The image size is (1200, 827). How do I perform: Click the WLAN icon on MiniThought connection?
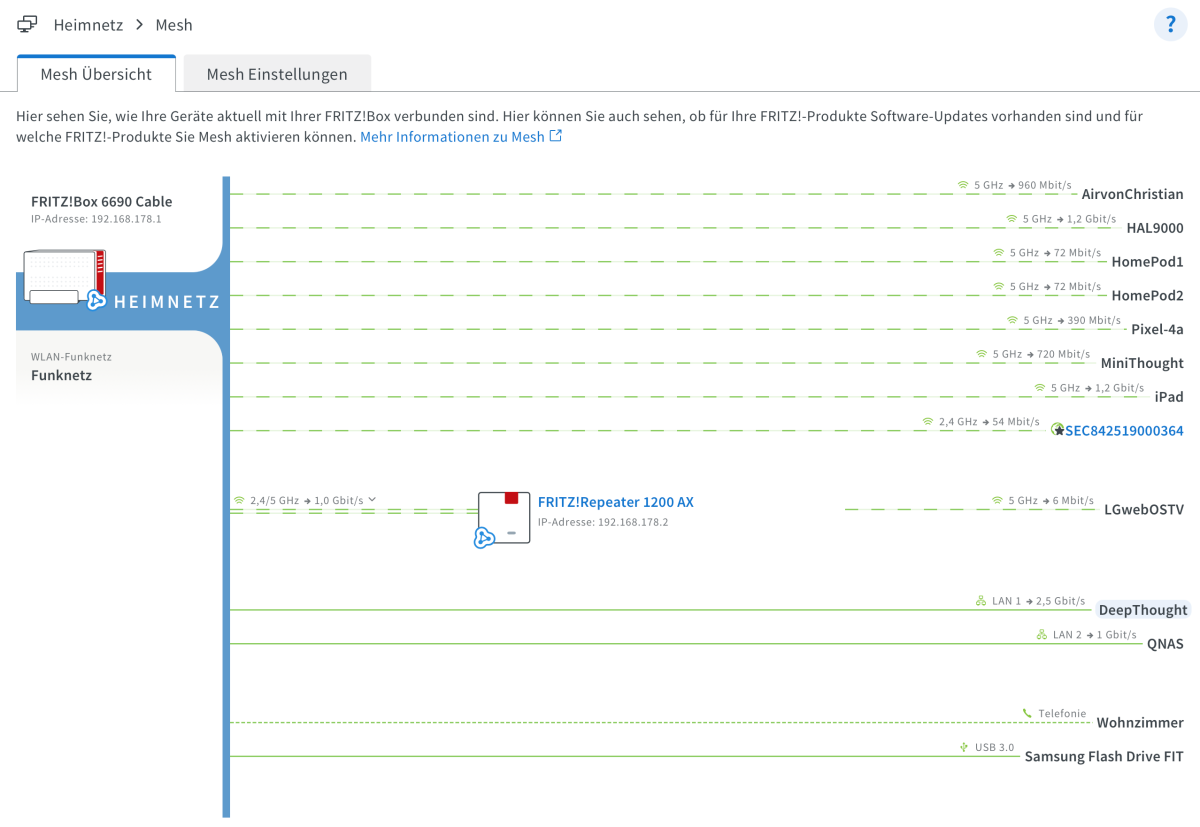pyautogui.click(x=981, y=354)
